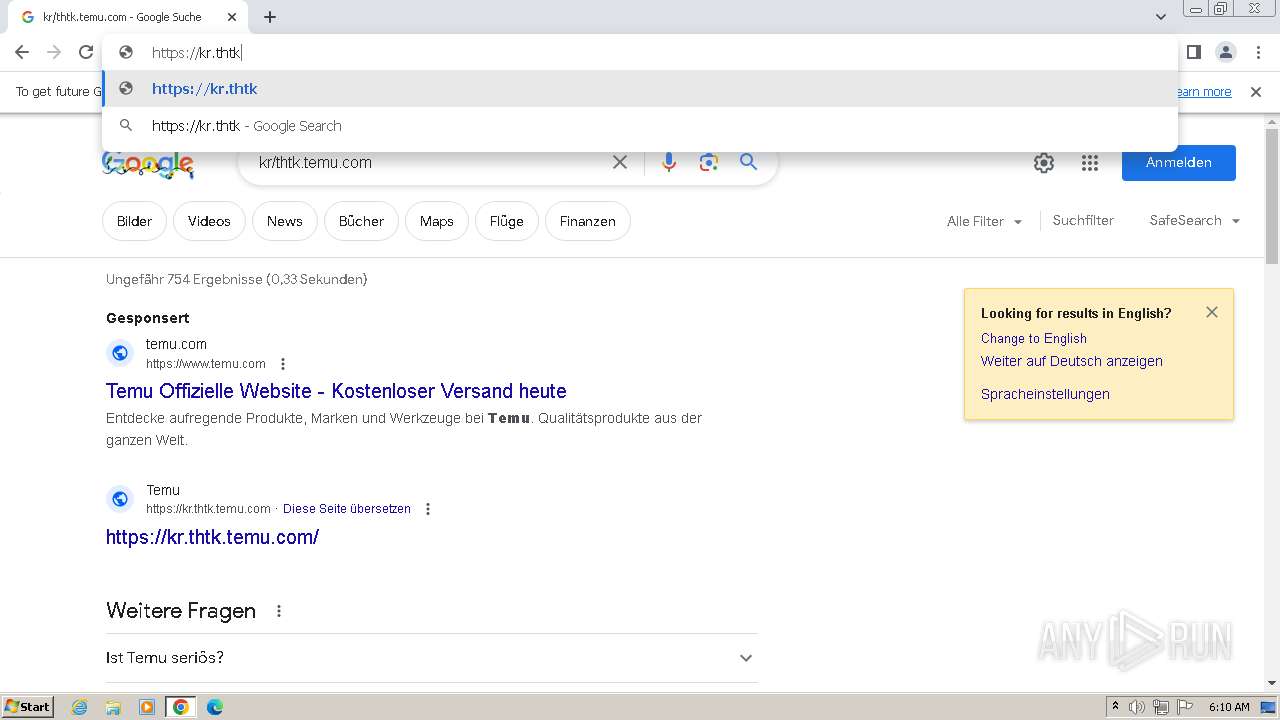
Task: Open the Learn more link in info bar
Action: coord(1204,92)
